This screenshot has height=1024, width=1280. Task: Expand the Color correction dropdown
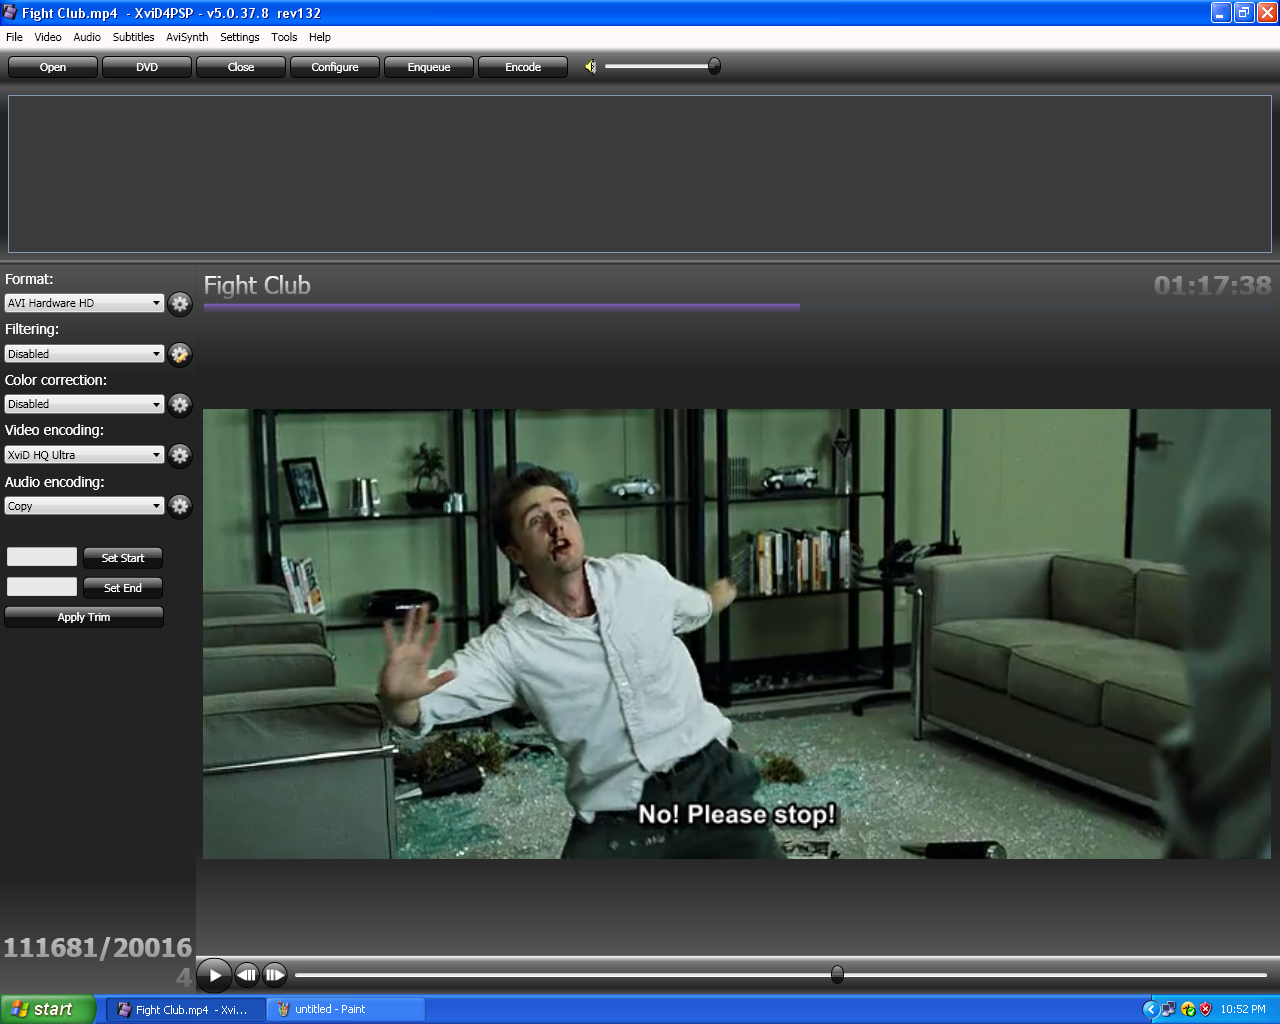coord(84,404)
